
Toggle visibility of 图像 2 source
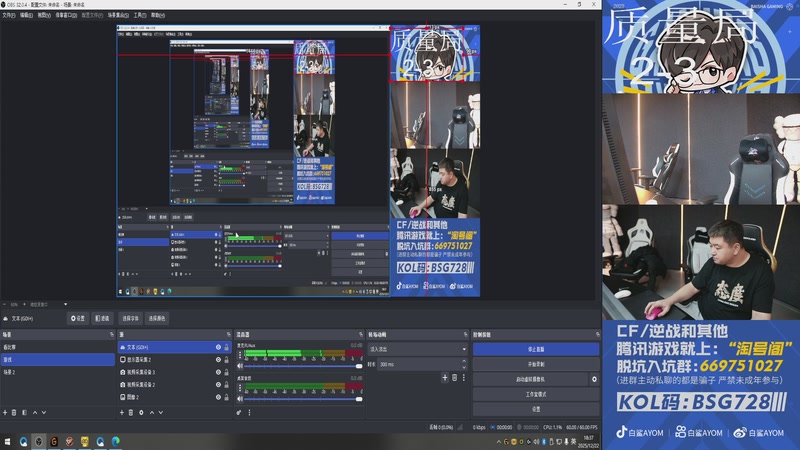(218, 397)
